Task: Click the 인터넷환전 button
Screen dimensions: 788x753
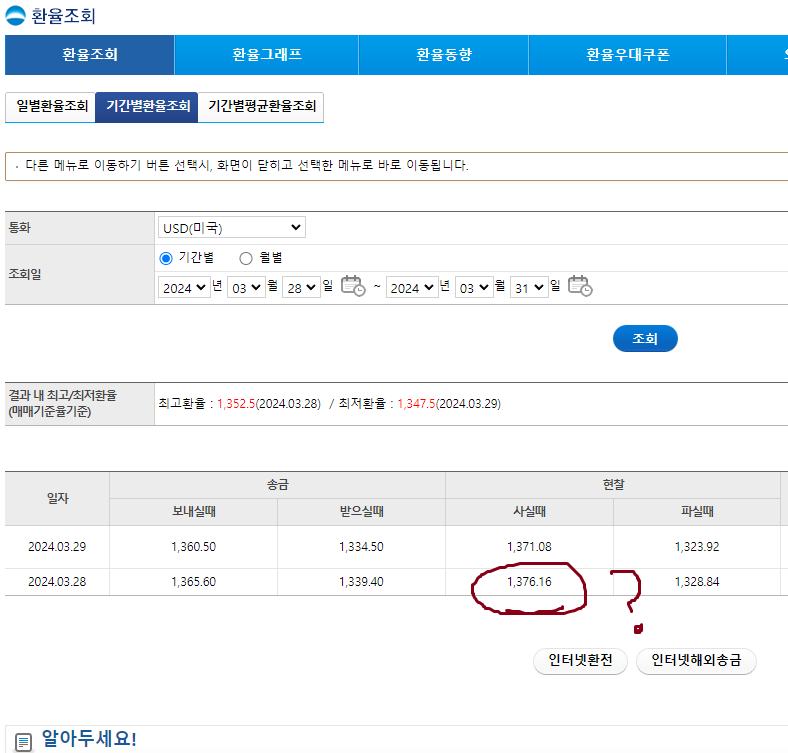Action: (x=580, y=661)
